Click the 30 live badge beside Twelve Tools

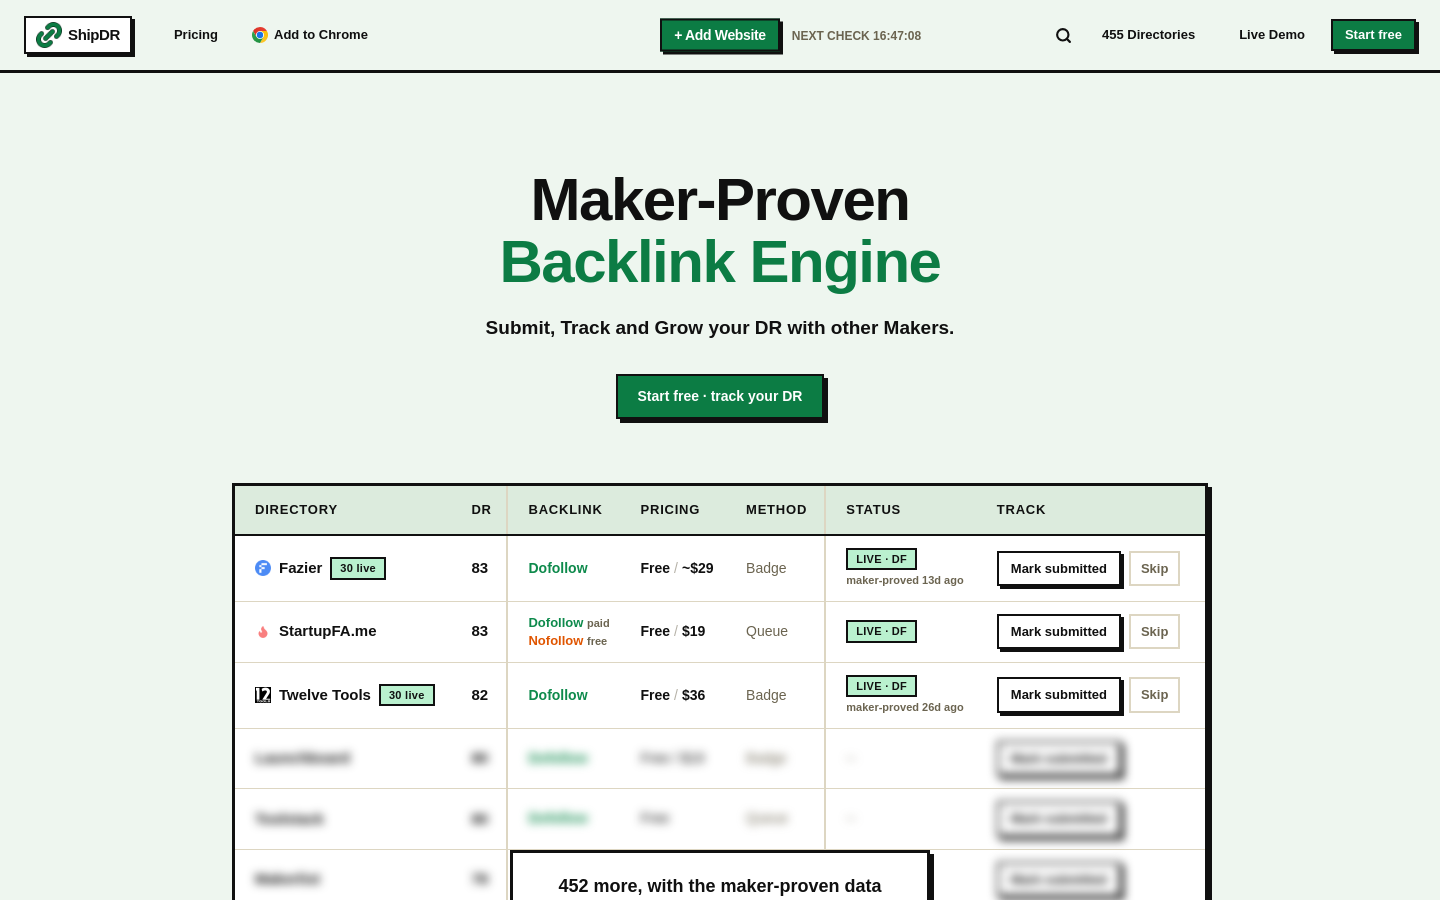pyautogui.click(x=407, y=695)
